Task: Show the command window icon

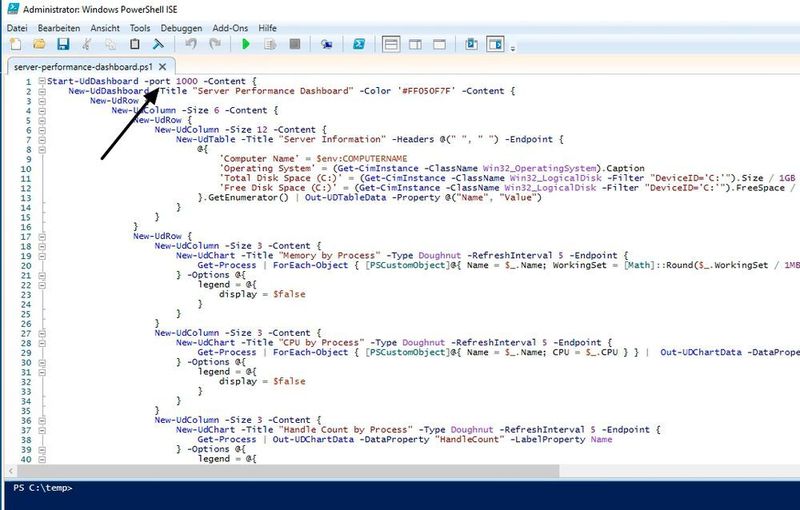Action: pos(471,44)
